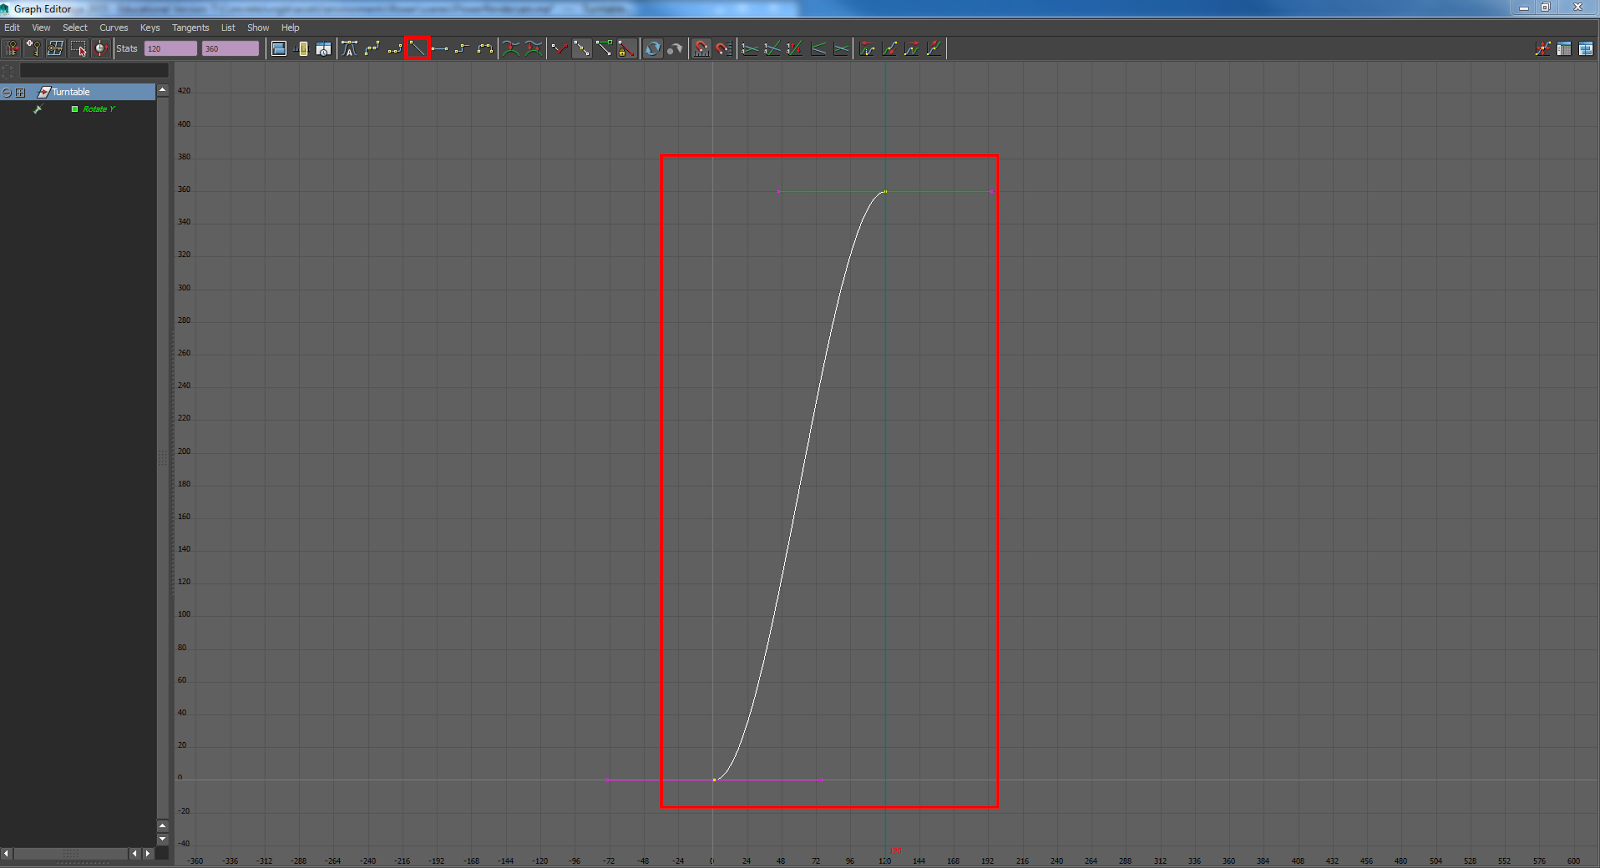1600x868 pixels.
Task: Apply Auto tangents to keys
Action: coord(349,48)
